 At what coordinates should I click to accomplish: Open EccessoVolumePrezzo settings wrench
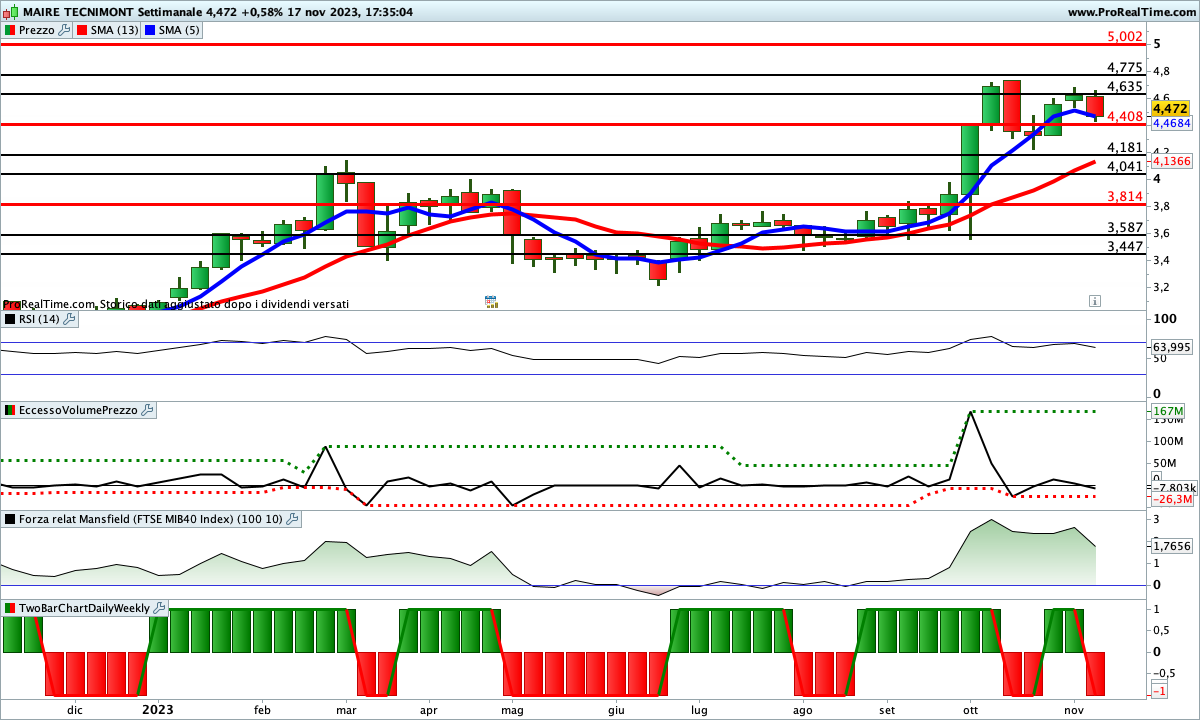click(147, 410)
